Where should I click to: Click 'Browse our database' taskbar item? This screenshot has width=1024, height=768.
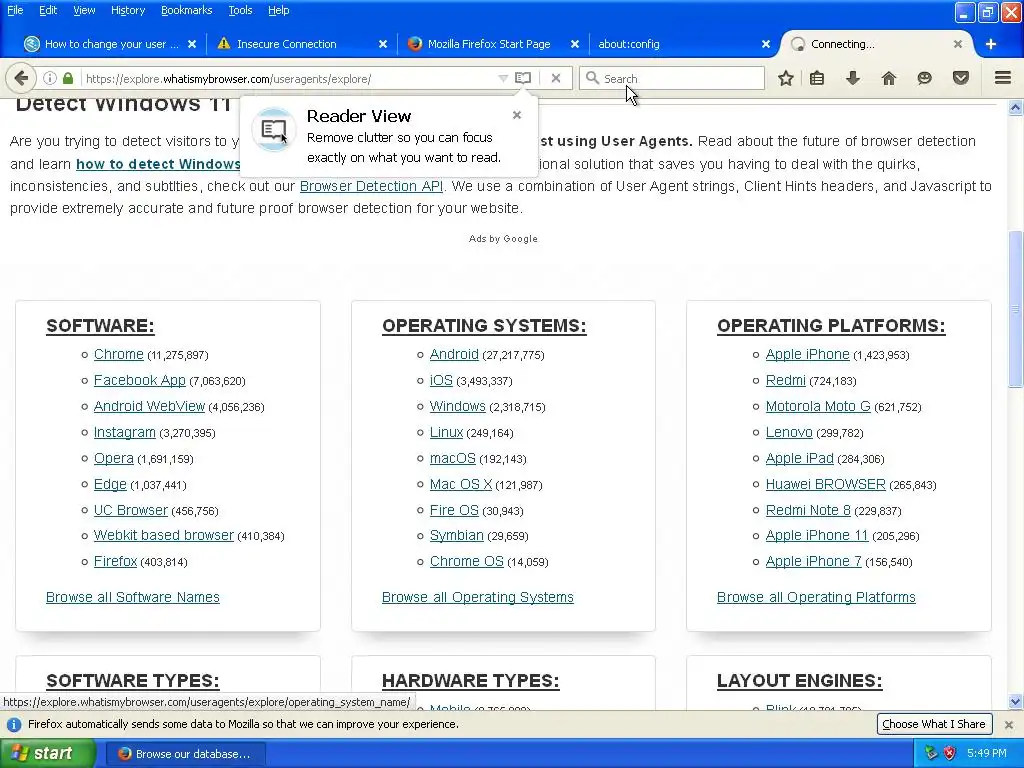pos(185,754)
